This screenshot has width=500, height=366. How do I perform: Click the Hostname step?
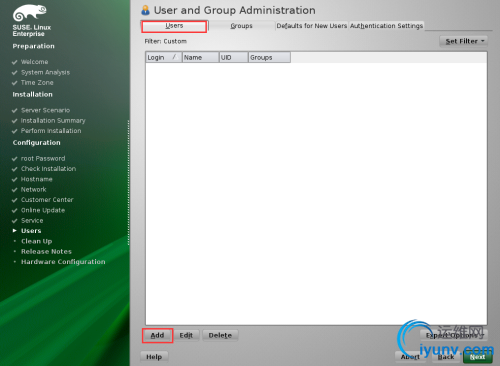37,179
